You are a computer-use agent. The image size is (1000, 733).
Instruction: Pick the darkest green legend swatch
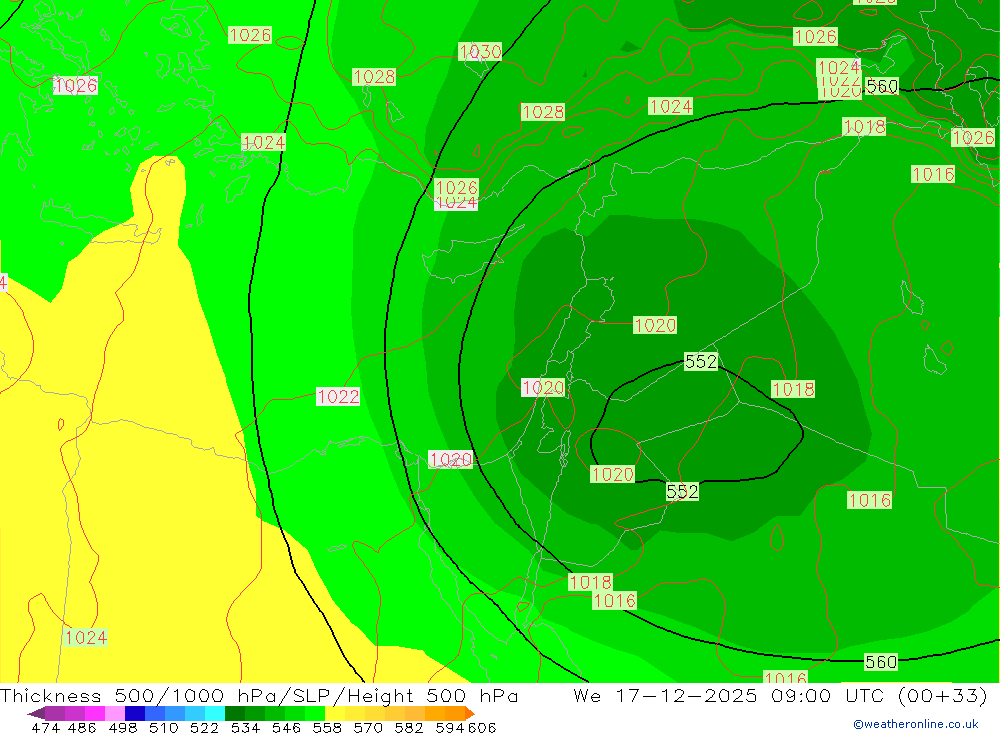click(x=235, y=713)
